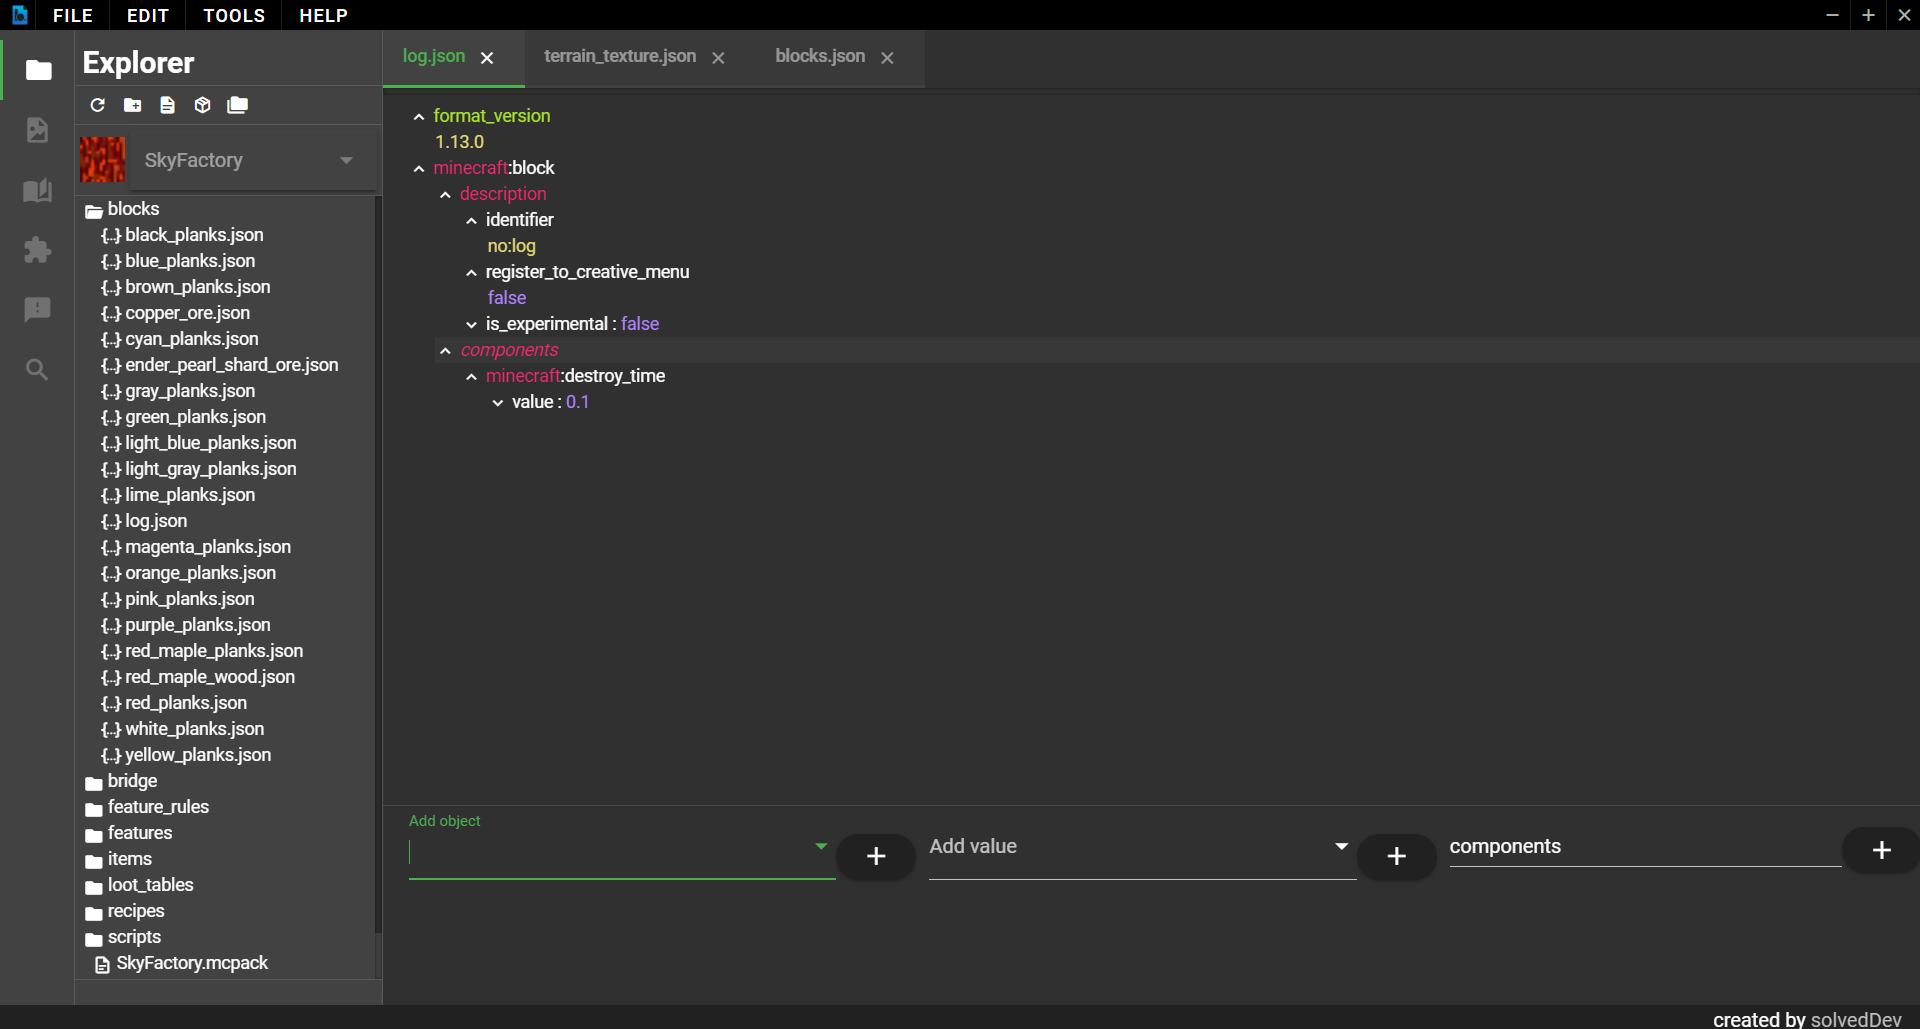Click the plus button beside components field
This screenshot has height=1029, width=1920.
click(x=1879, y=850)
